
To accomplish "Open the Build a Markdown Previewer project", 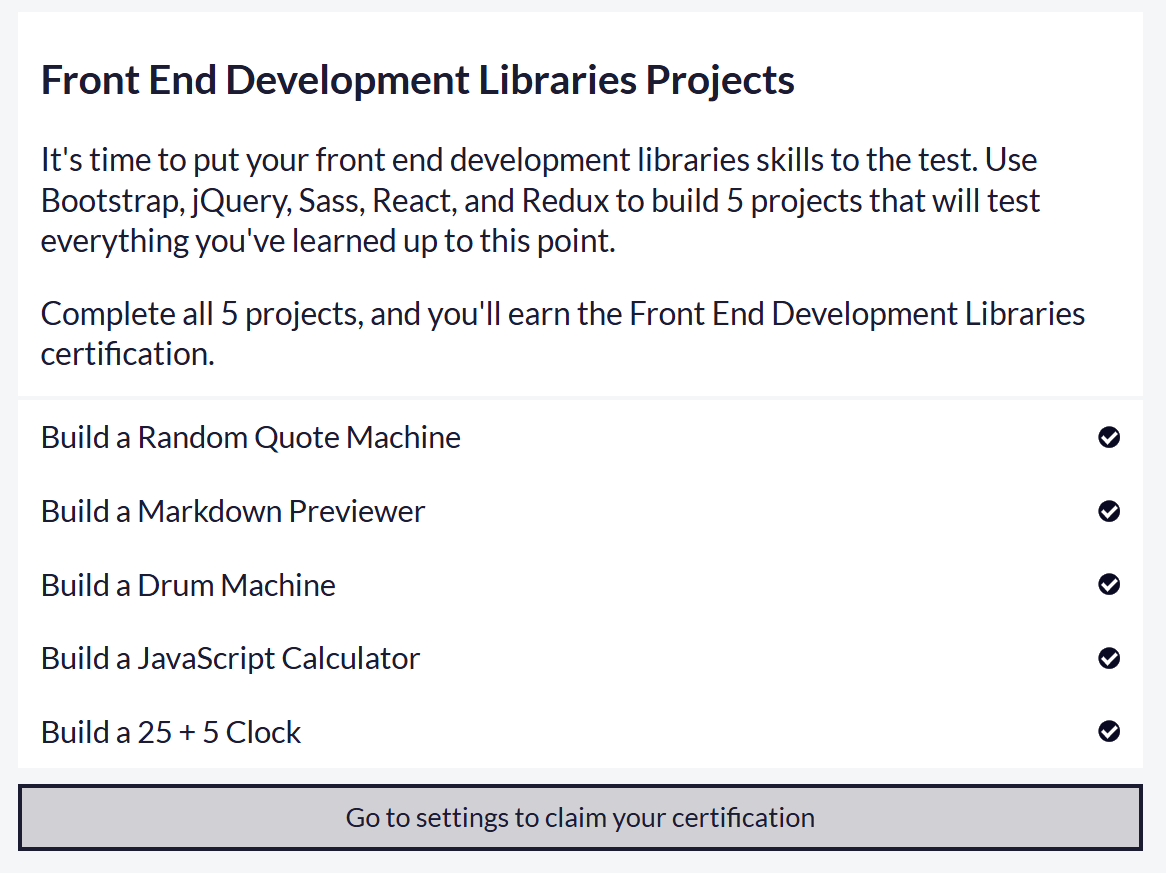I will point(233,511).
